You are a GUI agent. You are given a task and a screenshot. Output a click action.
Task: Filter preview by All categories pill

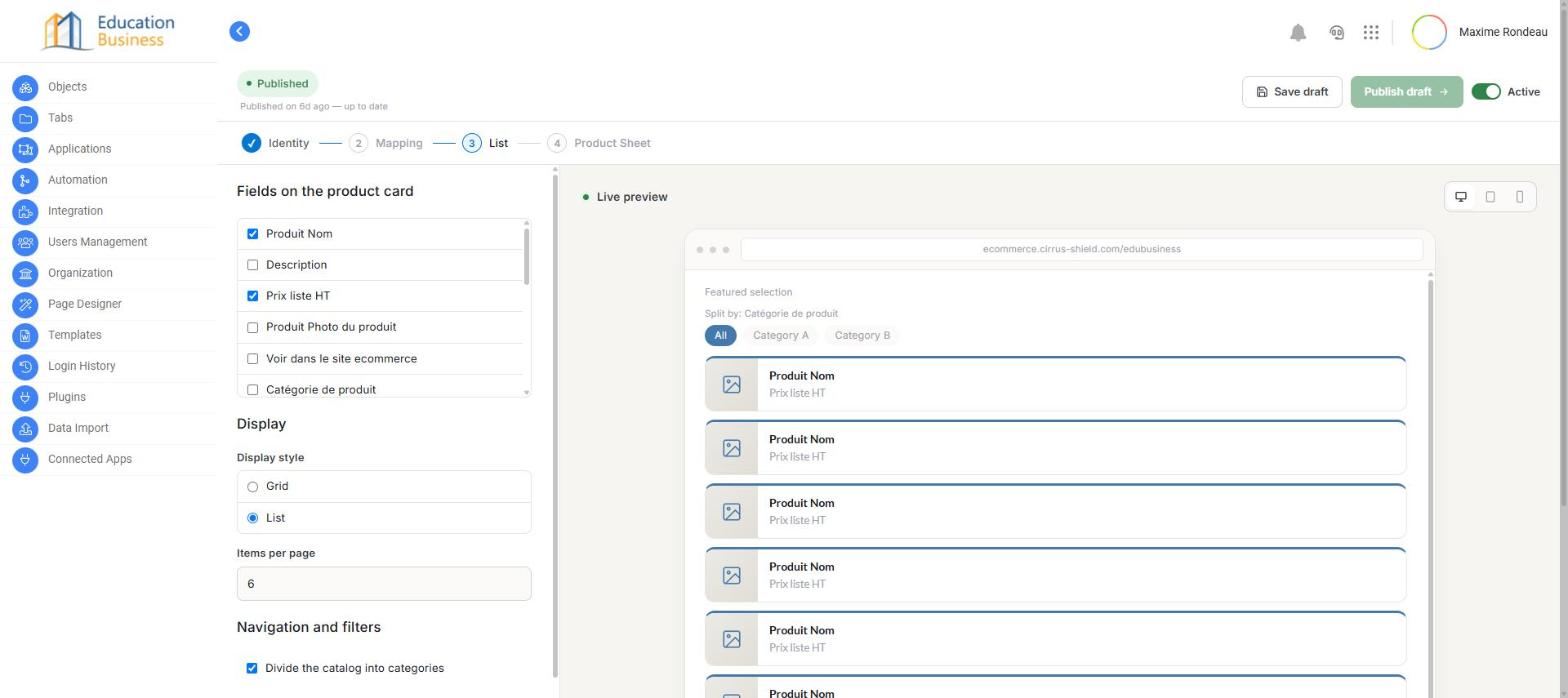coord(720,336)
